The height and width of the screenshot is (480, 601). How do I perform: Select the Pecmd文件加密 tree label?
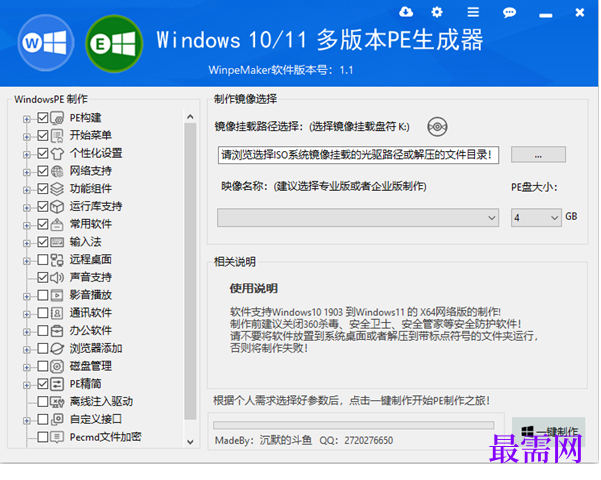tap(106, 437)
